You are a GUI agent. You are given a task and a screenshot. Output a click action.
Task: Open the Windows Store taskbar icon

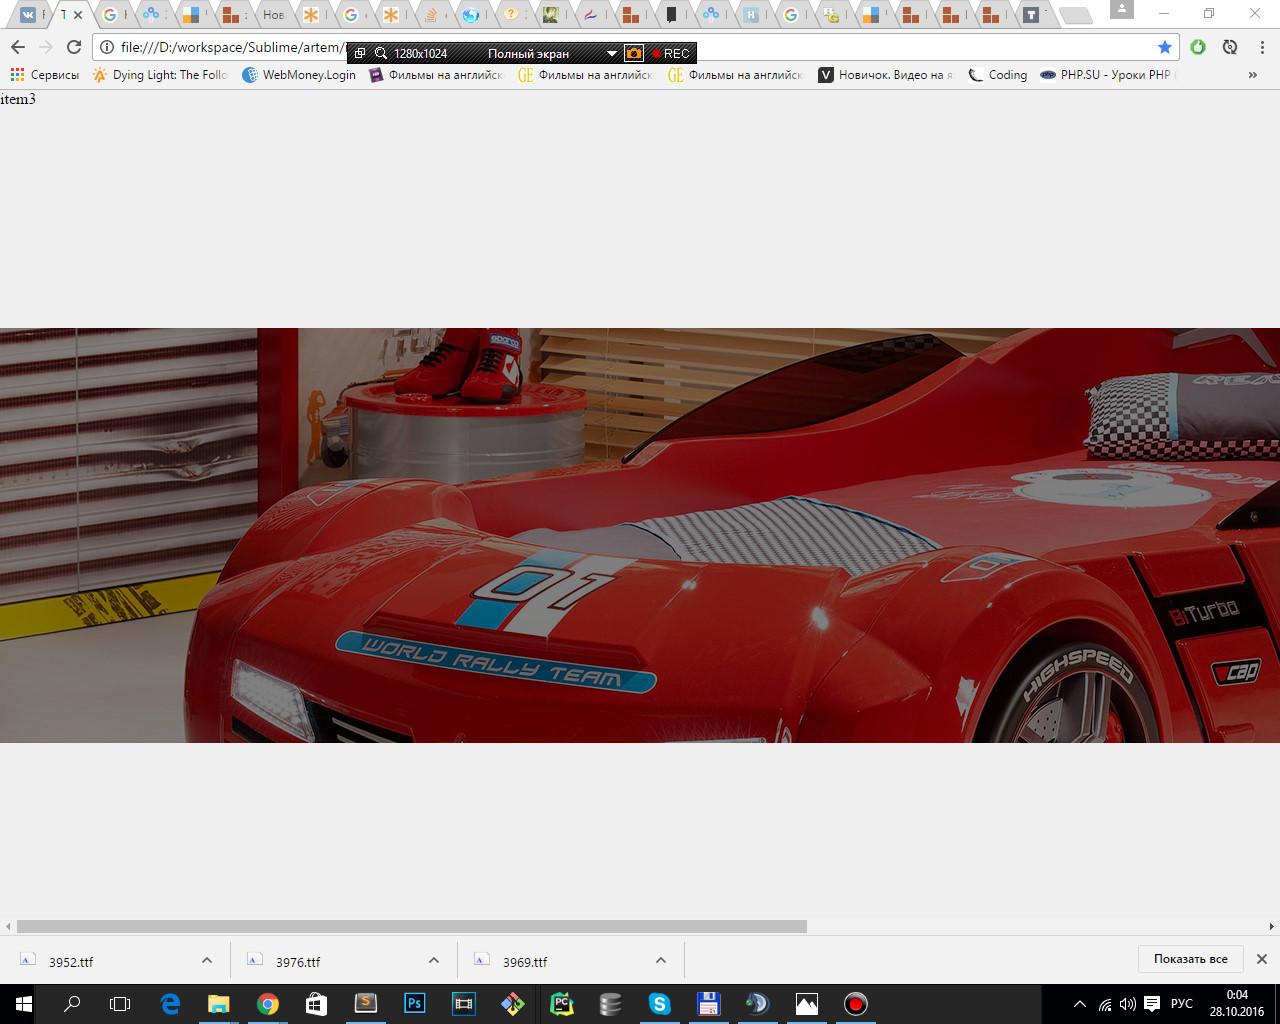tap(316, 1004)
